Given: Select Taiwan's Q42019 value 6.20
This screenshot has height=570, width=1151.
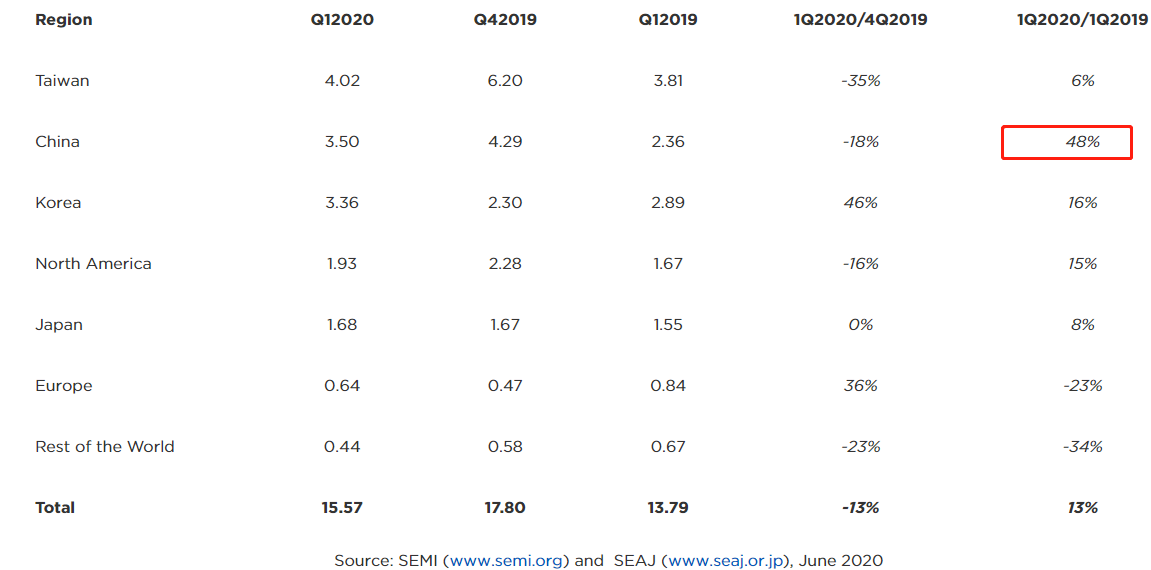Looking at the screenshot, I should point(505,81).
